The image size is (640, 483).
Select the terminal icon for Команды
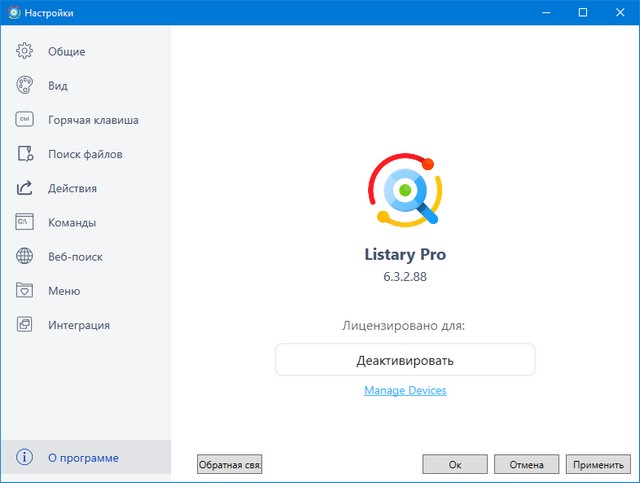25,222
